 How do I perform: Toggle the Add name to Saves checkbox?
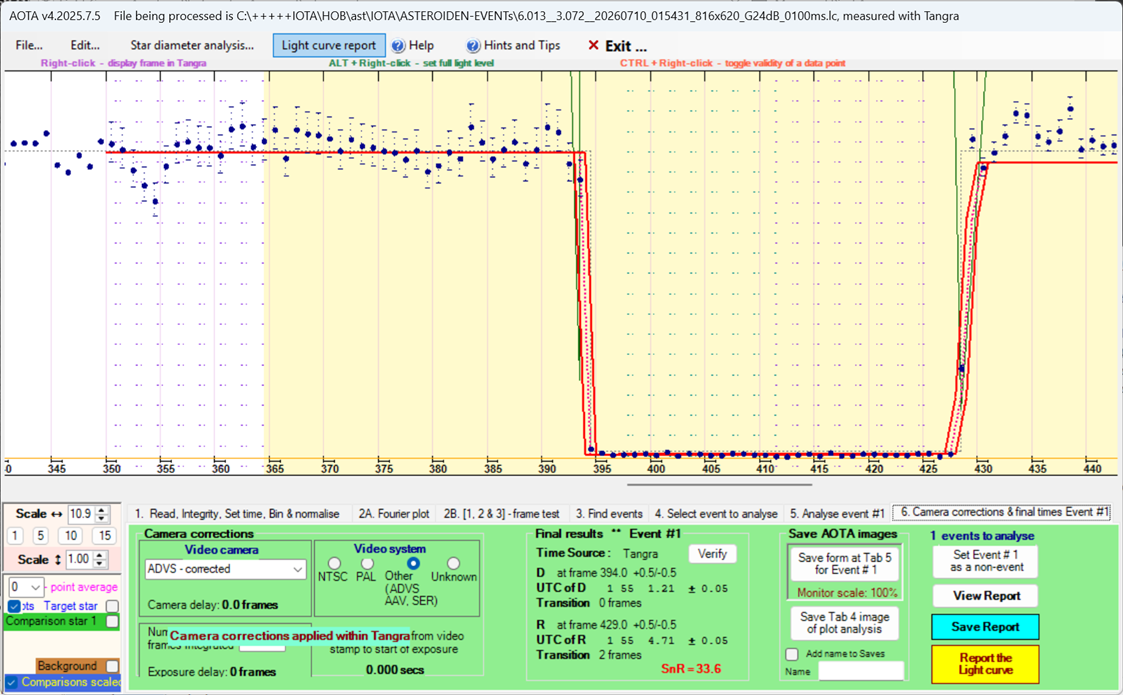coord(791,654)
